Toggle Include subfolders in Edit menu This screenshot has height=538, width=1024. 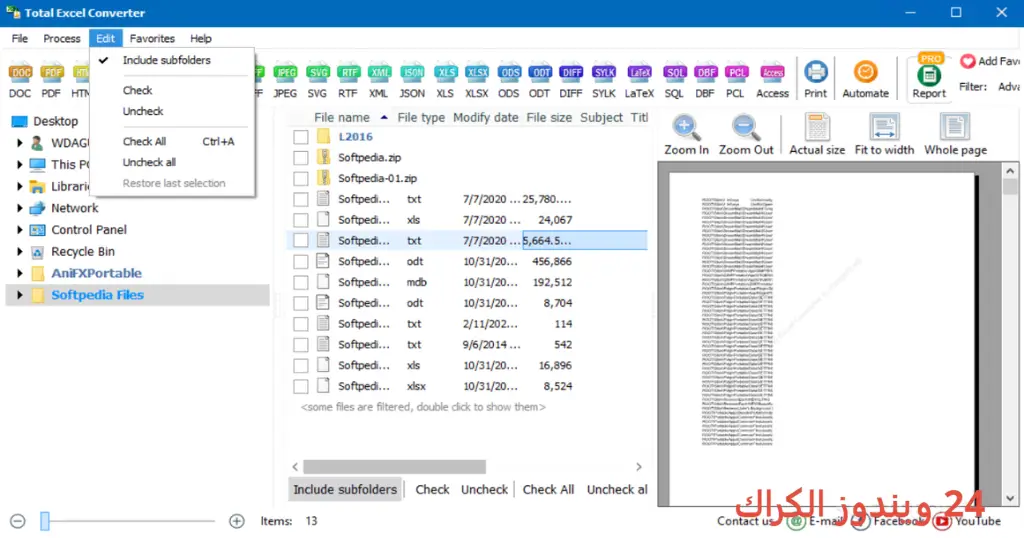point(172,60)
